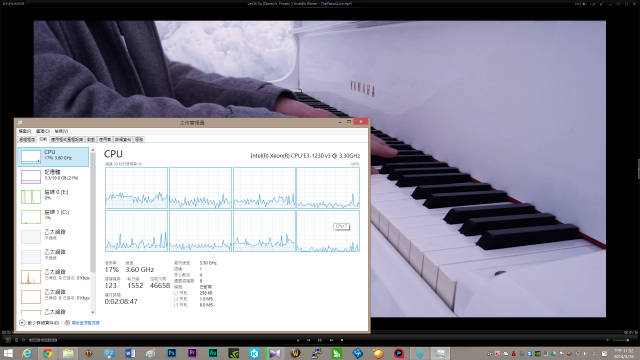The image size is (640, 360).
Task: Click the video player pause button
Action: (320, 340)
